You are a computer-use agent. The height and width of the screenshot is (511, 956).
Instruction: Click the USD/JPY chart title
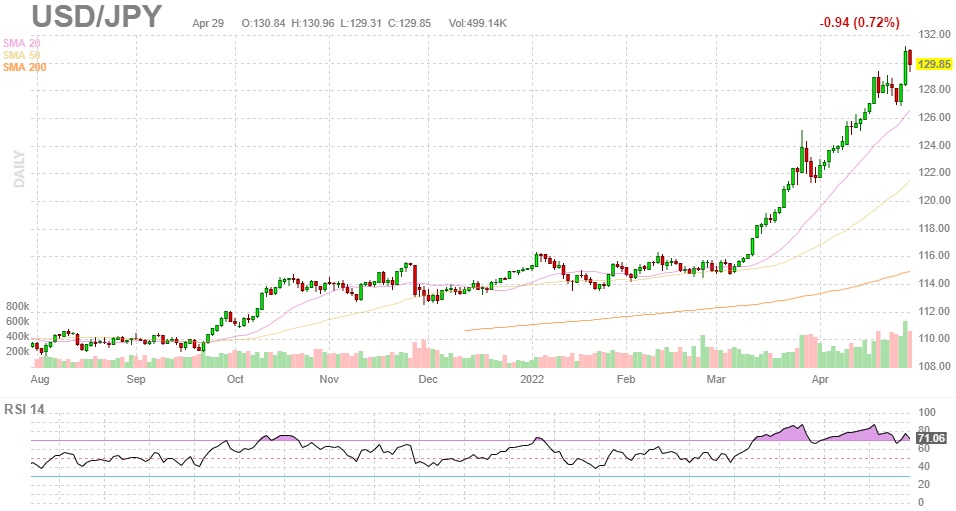(97, 16)
